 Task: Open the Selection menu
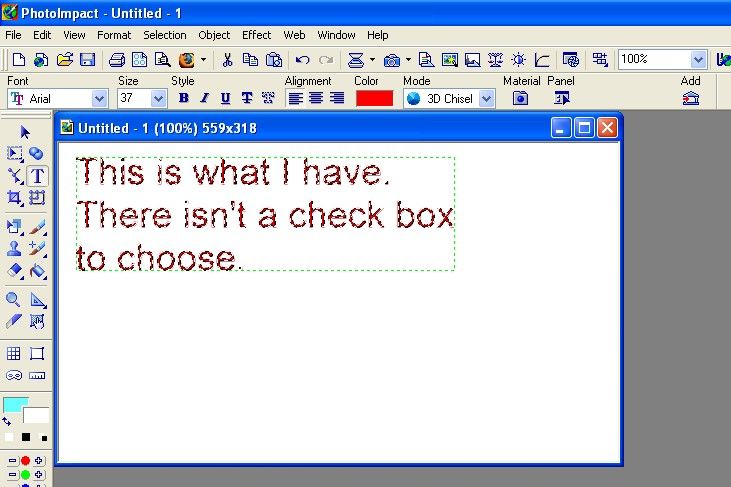tap(165, 35)
